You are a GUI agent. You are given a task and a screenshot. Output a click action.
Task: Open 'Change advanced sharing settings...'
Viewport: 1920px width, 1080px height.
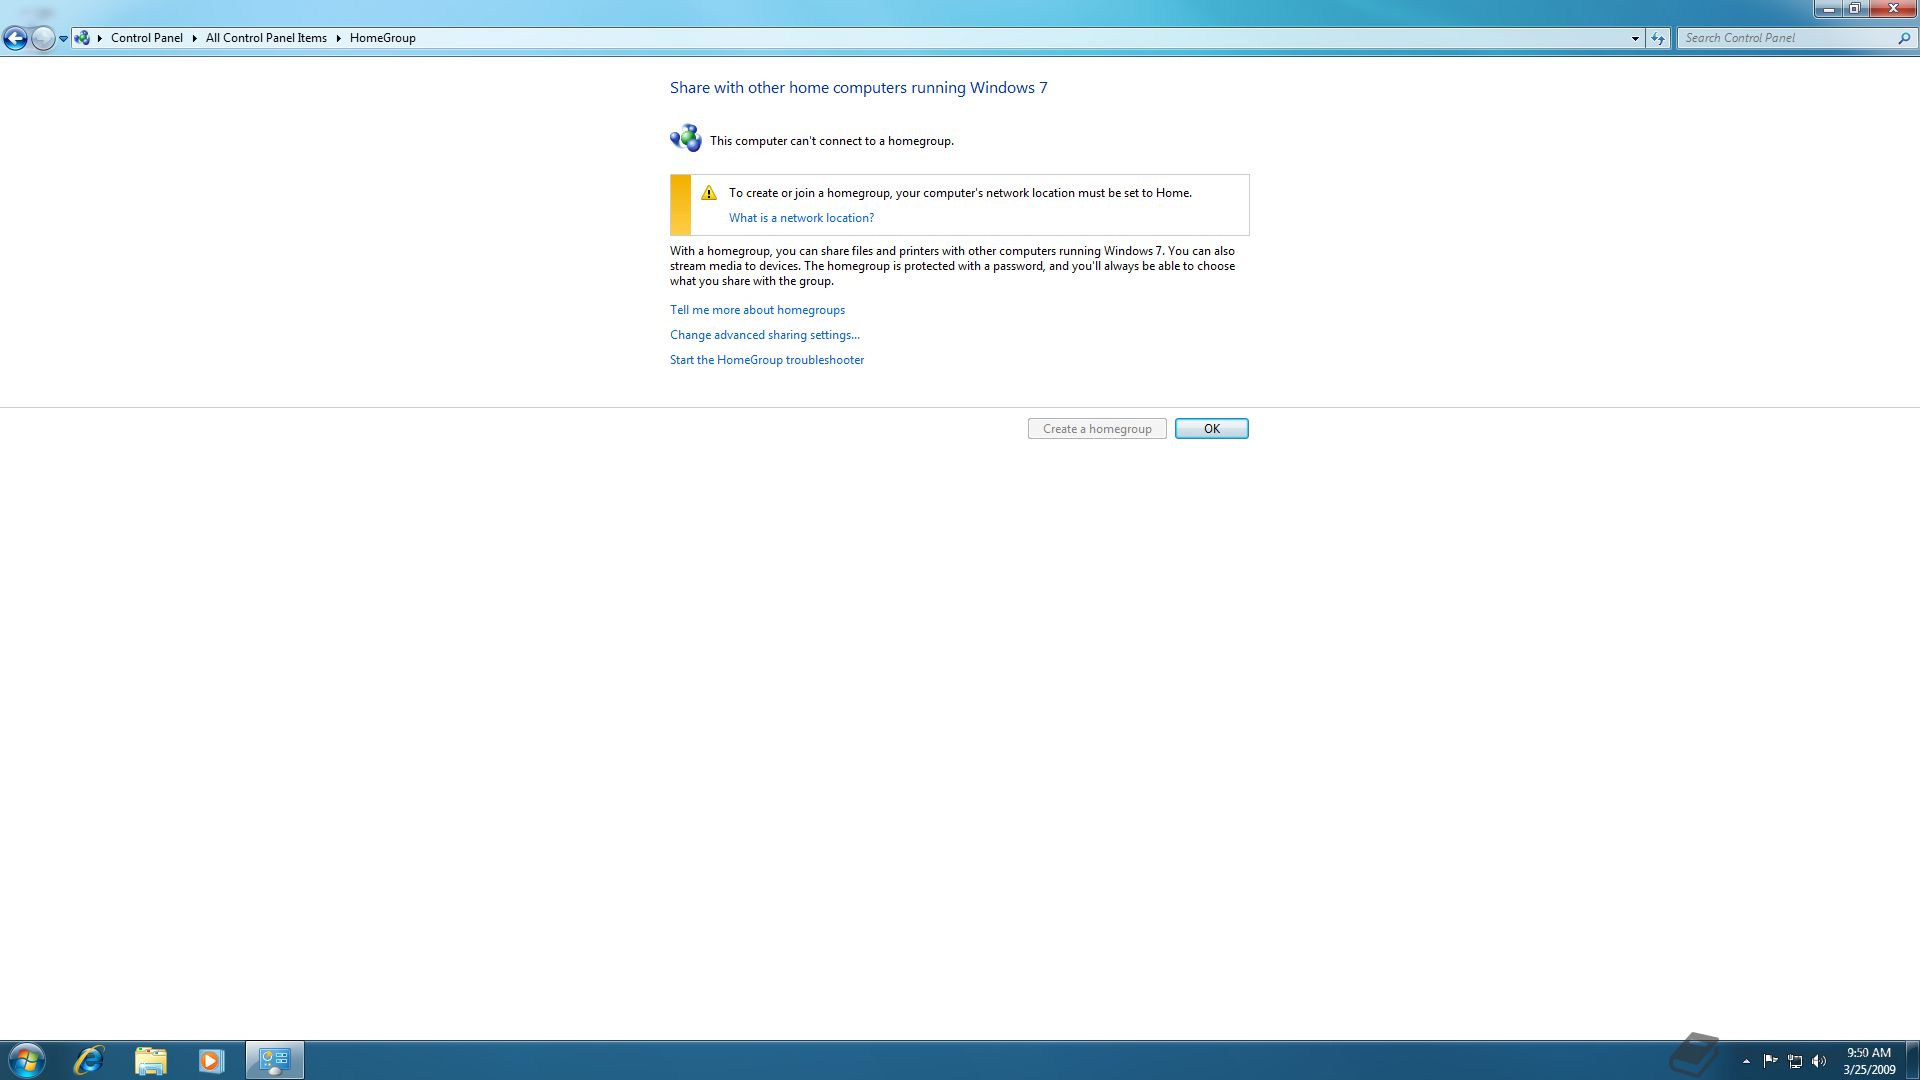[x=765, y=335]
